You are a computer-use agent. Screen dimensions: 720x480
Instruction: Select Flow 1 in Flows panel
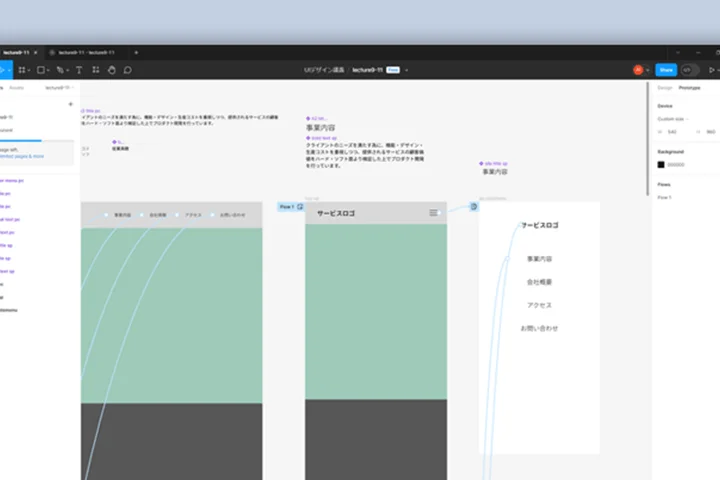click(x=664, y=198)
